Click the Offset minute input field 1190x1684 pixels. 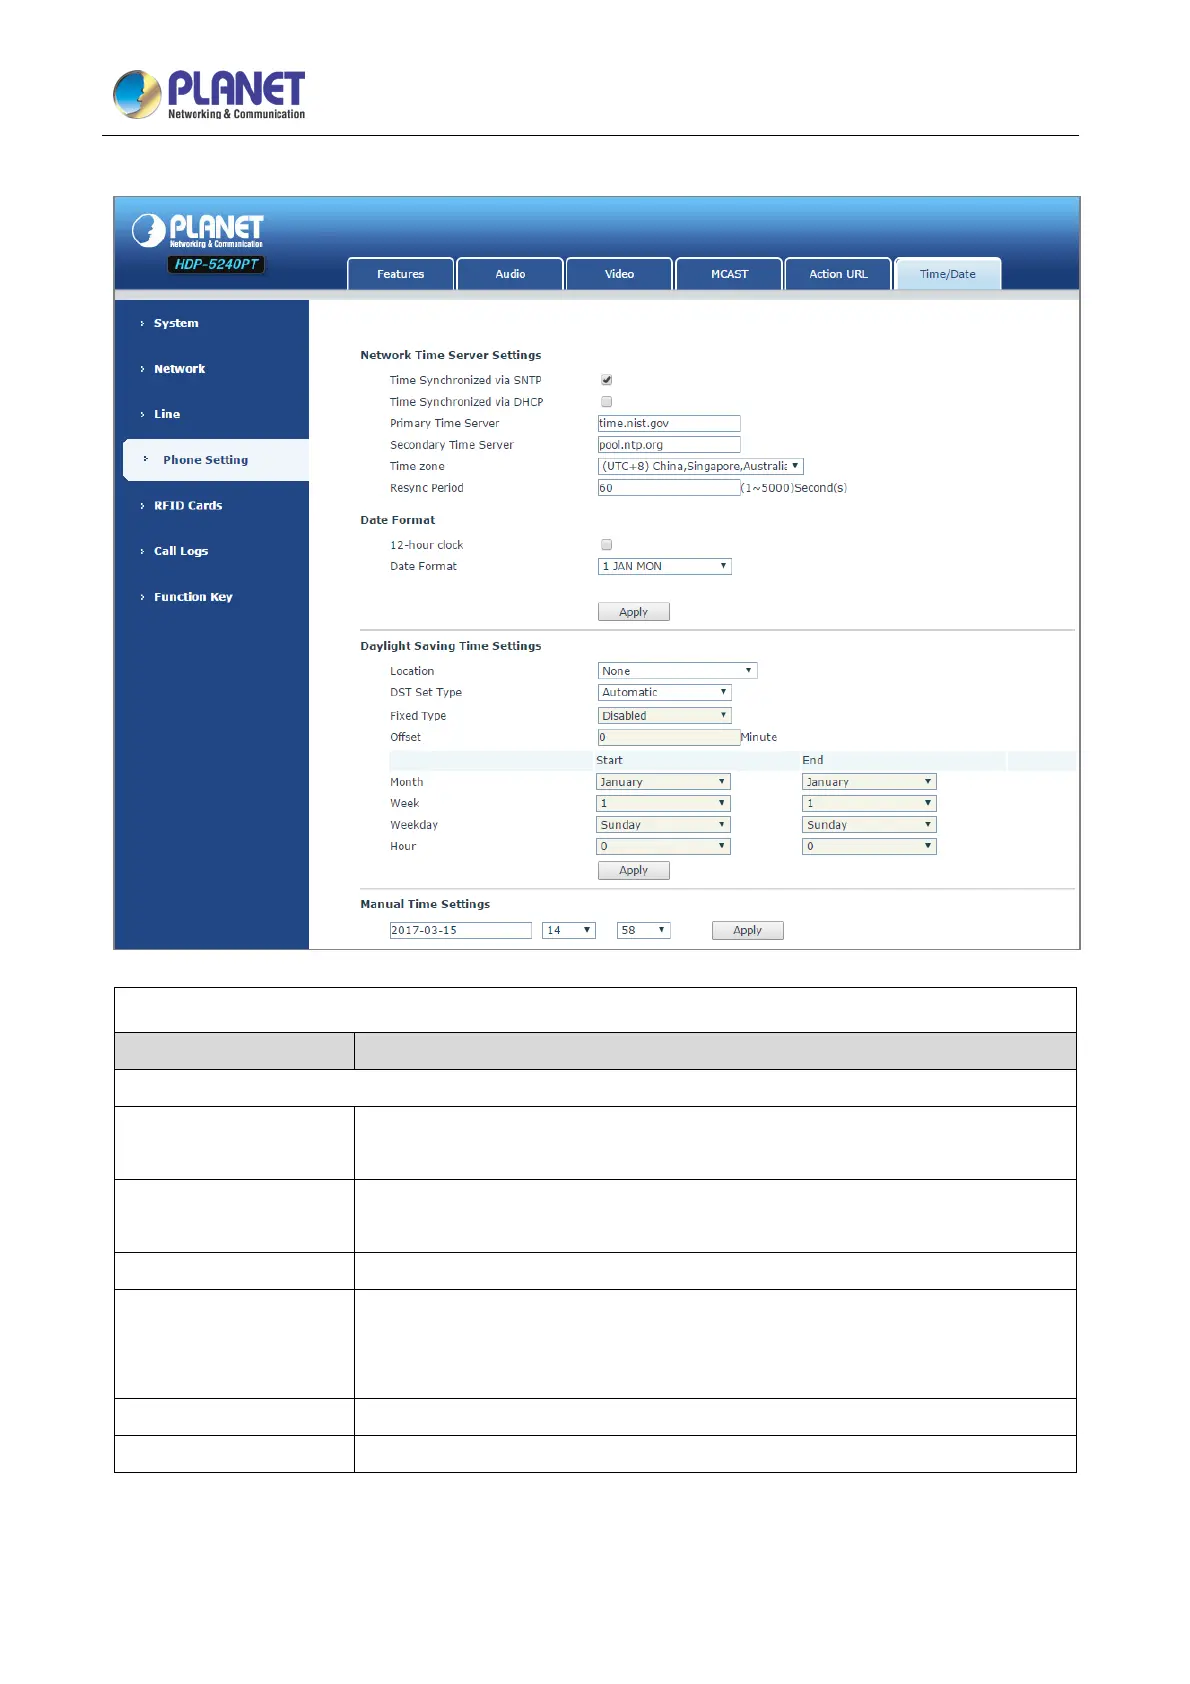(669, 737)
